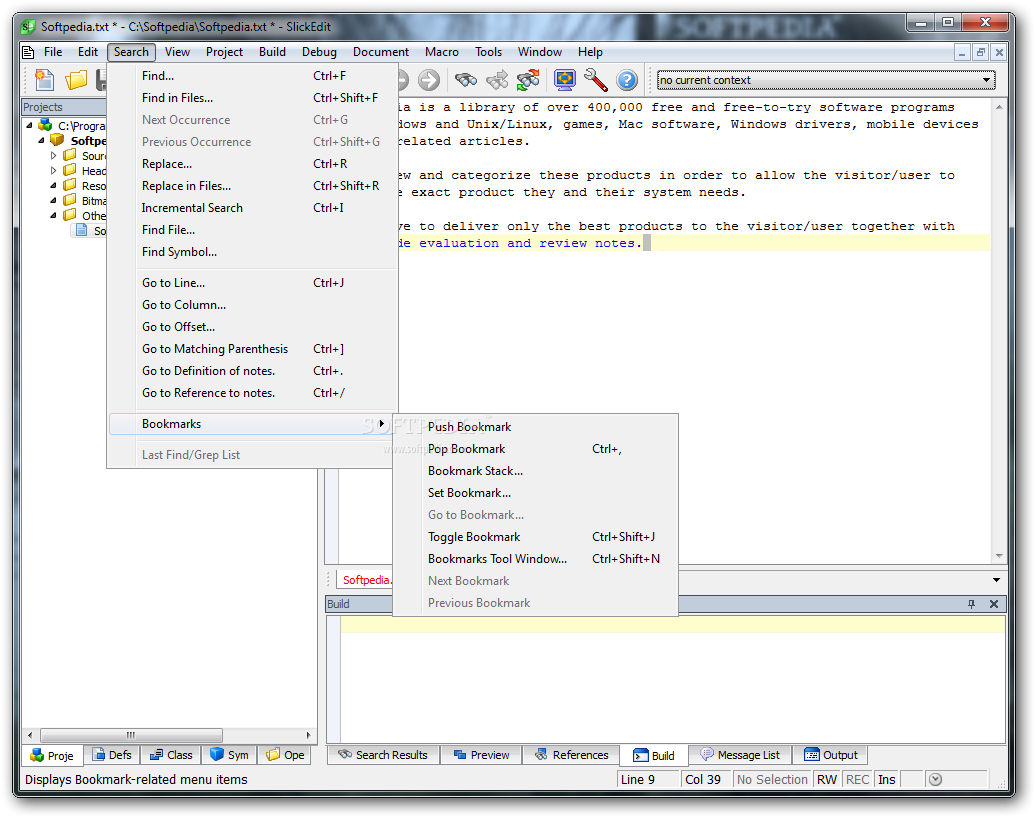Close the Build tool window
The image size is (1036, 818).
993,604
